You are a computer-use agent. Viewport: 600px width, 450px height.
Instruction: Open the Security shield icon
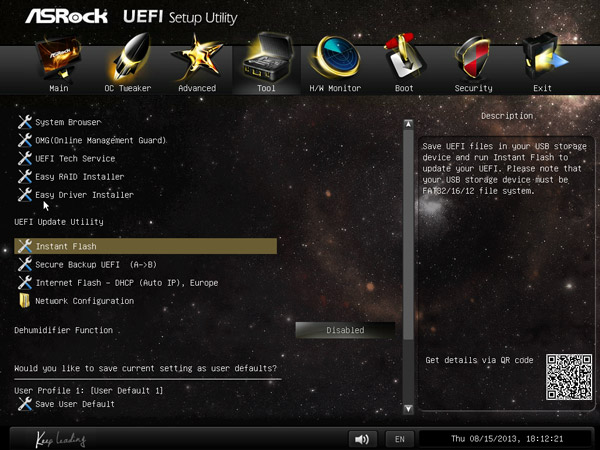(473, 57)
